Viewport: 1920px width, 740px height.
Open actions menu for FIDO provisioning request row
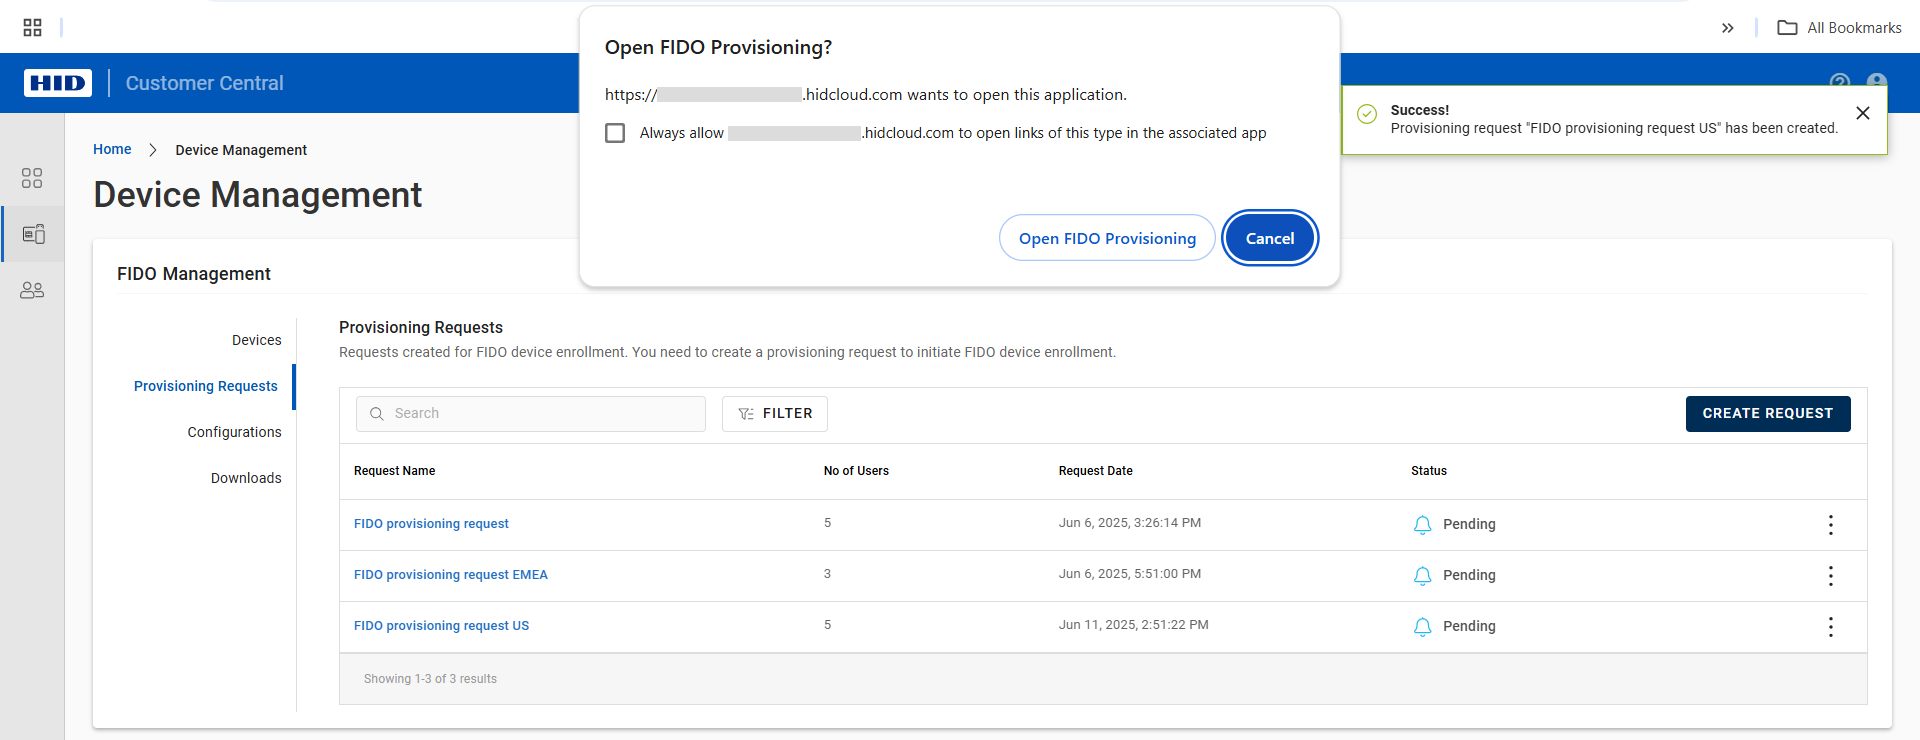tap(1830, 525)
